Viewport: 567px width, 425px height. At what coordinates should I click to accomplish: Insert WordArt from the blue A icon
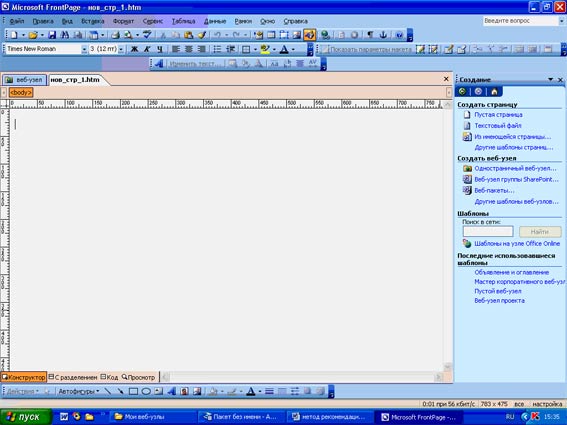(x=159, y=64)
